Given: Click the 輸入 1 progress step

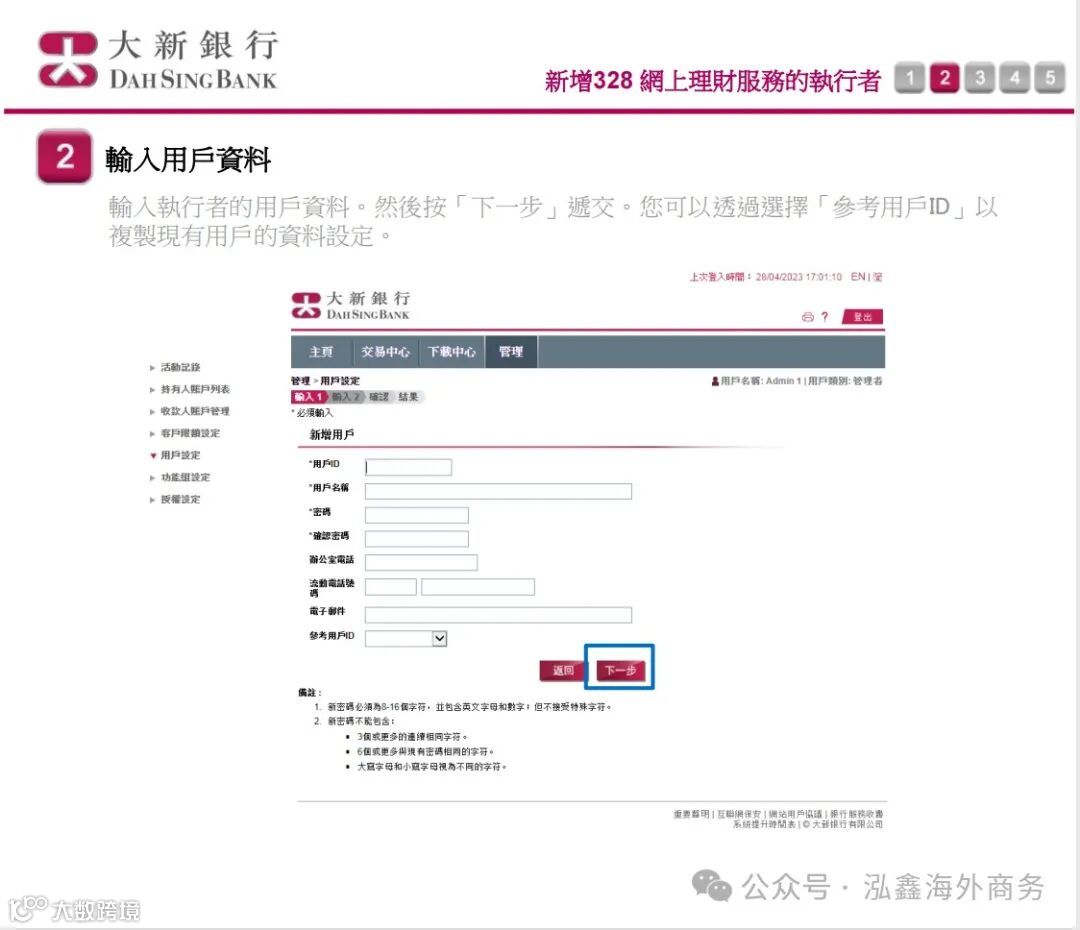Looking at the screenshot, I should click(x=309, y=397).
